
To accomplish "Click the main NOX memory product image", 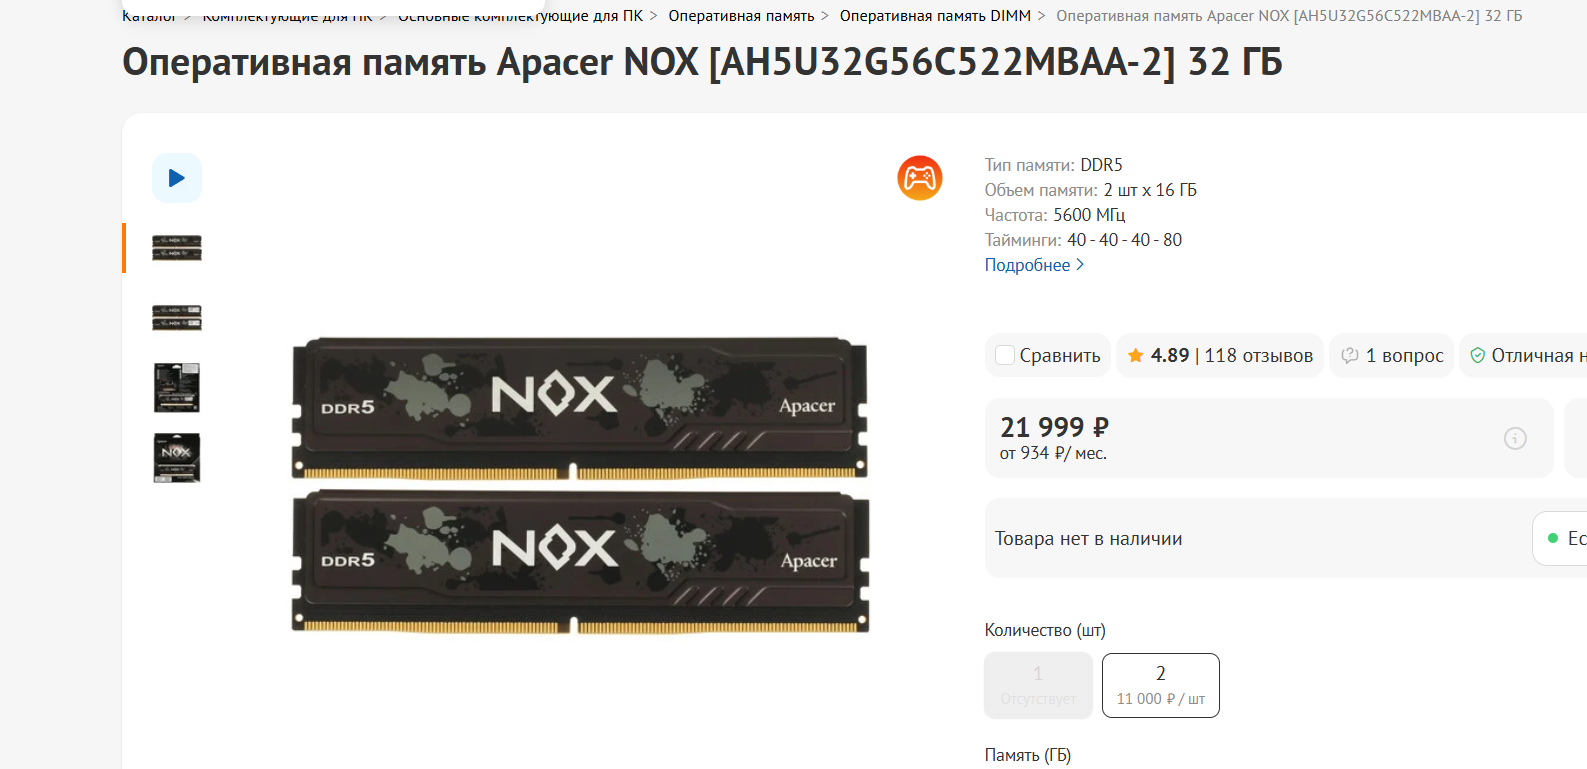I will 580,485.
